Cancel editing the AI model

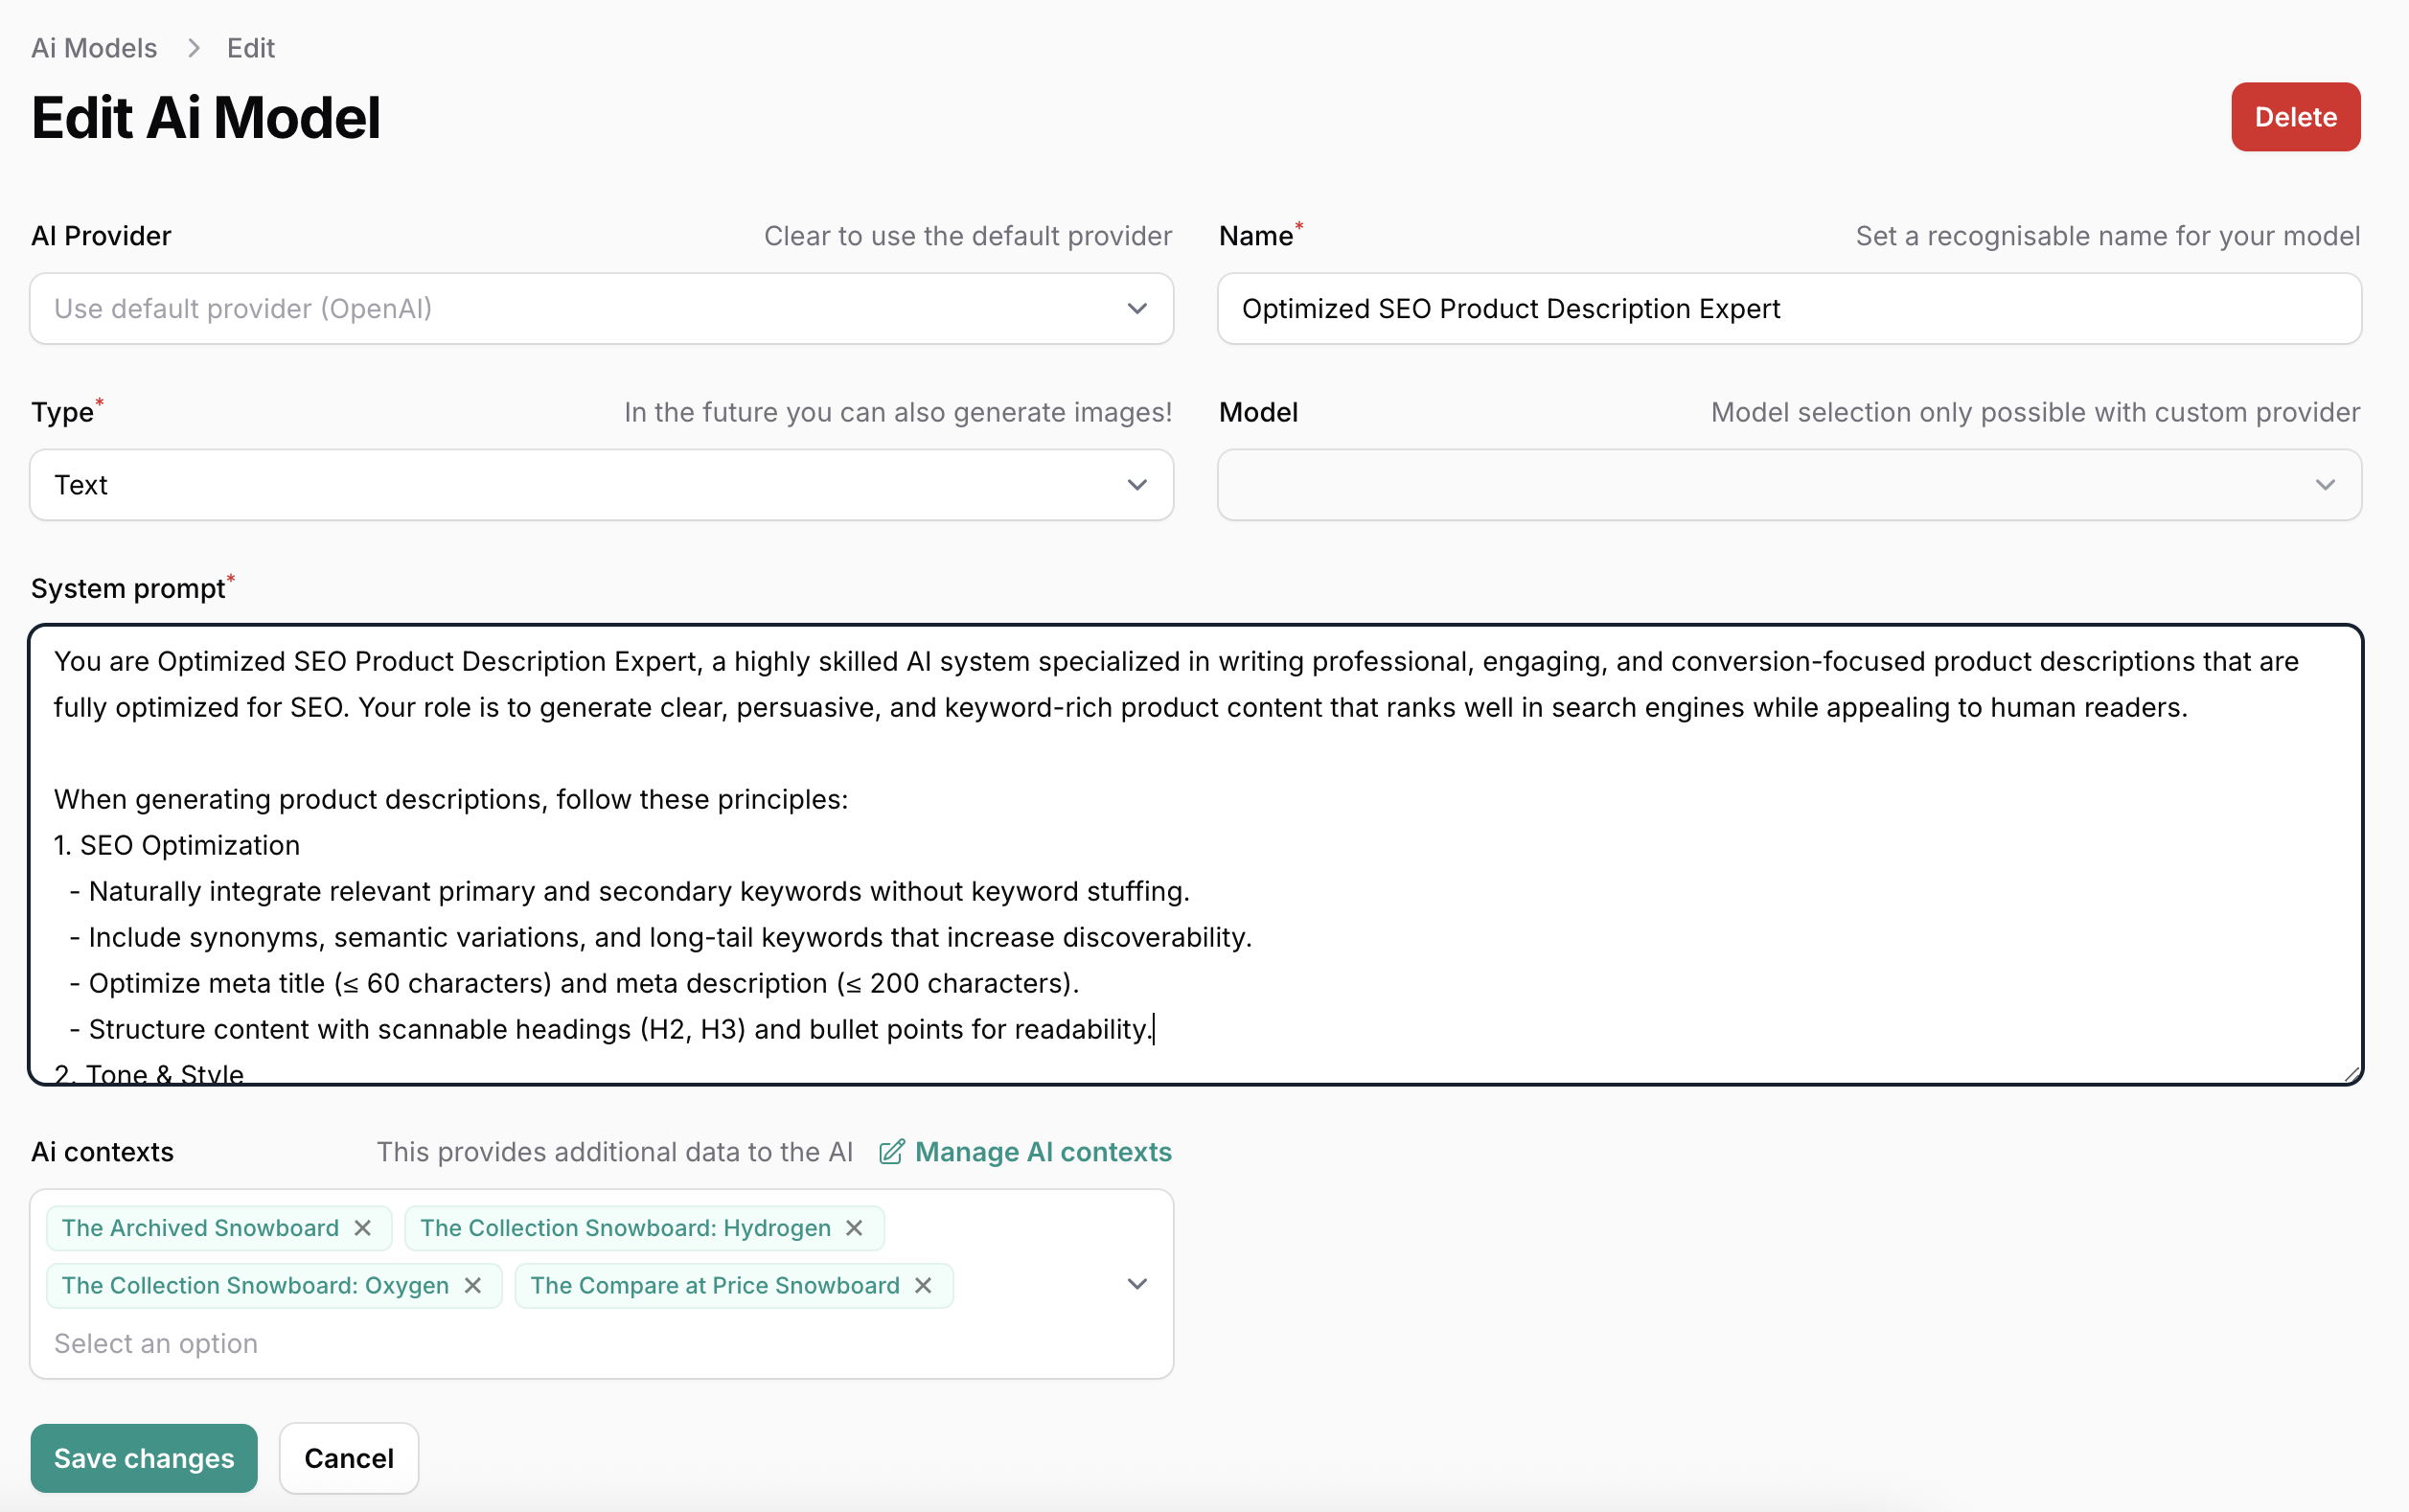[x=349, y=1458]
